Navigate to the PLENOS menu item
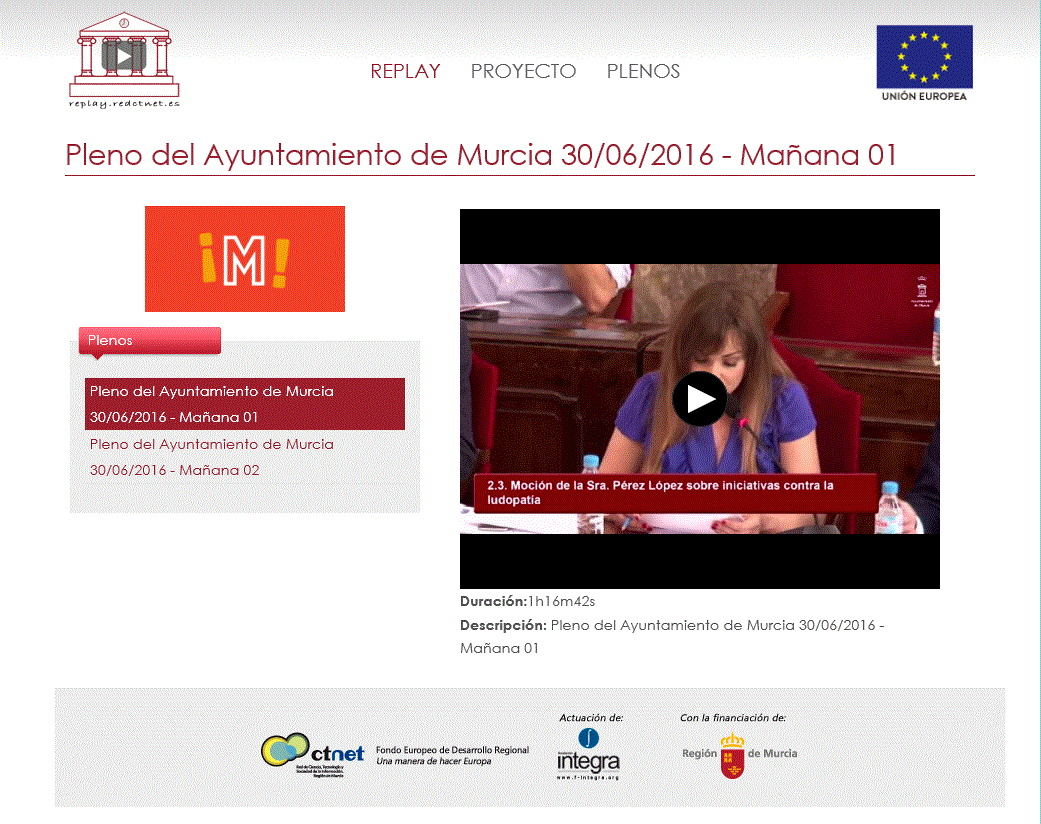Screen dimensions: 1041x824 [643, 71]
